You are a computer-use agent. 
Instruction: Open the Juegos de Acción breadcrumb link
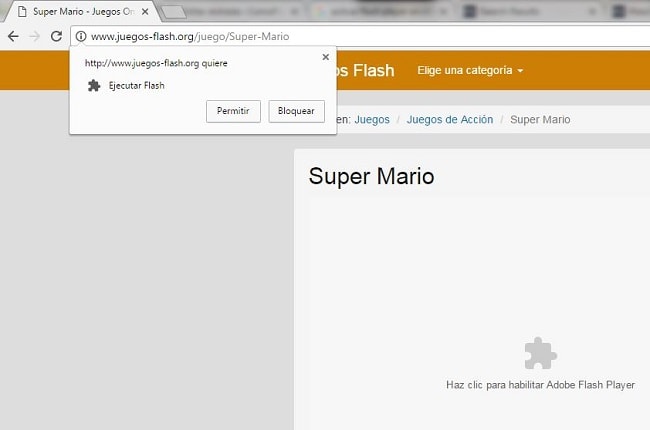[x=450, y=119]
